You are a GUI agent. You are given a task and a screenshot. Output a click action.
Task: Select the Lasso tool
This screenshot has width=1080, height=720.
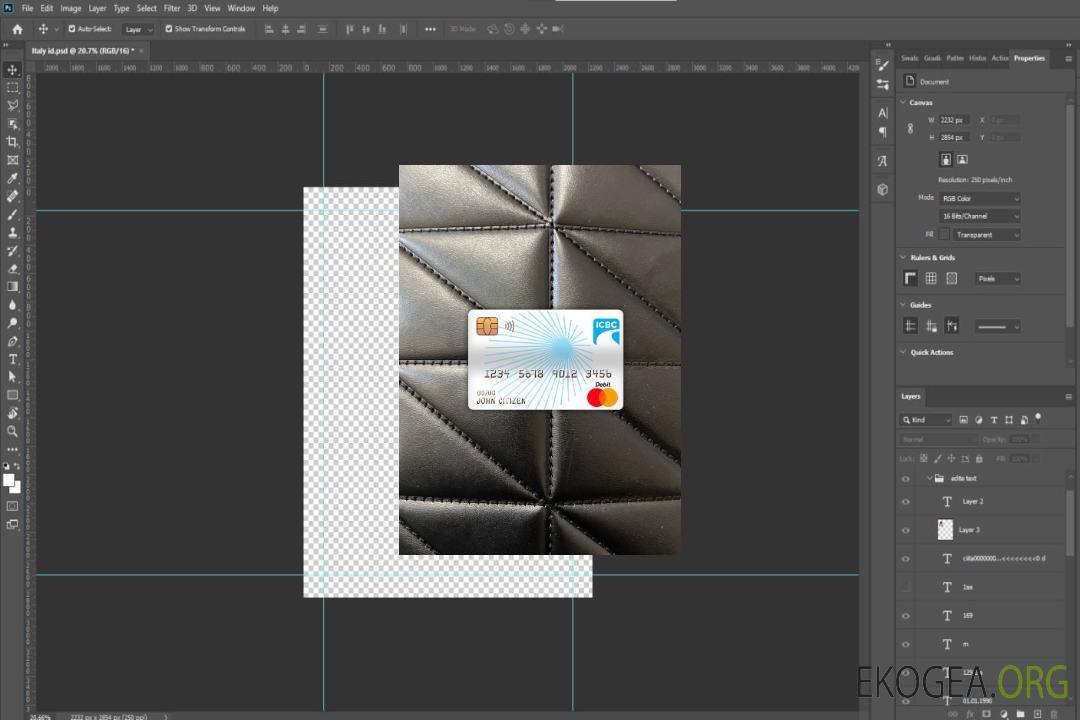13,105
